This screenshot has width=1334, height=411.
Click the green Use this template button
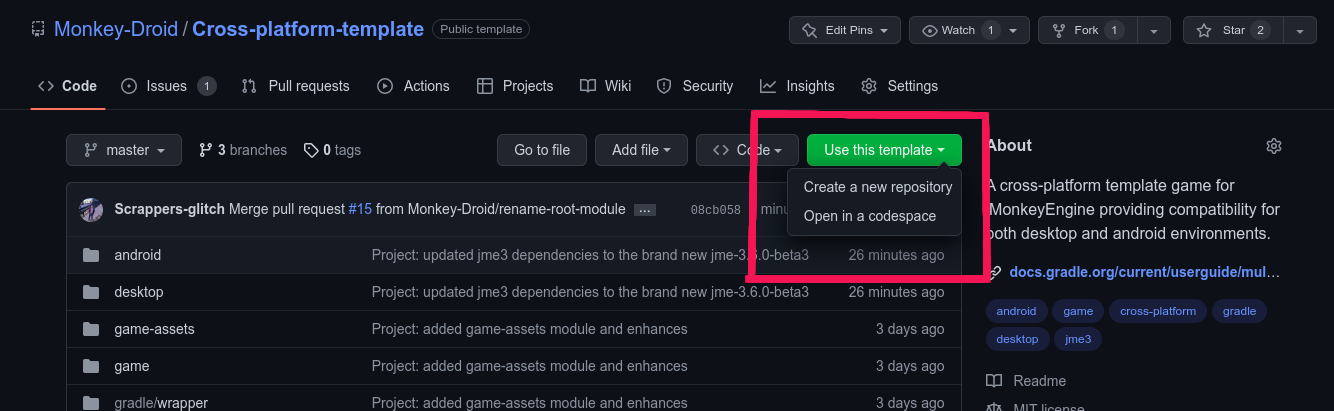click(884, 150)
